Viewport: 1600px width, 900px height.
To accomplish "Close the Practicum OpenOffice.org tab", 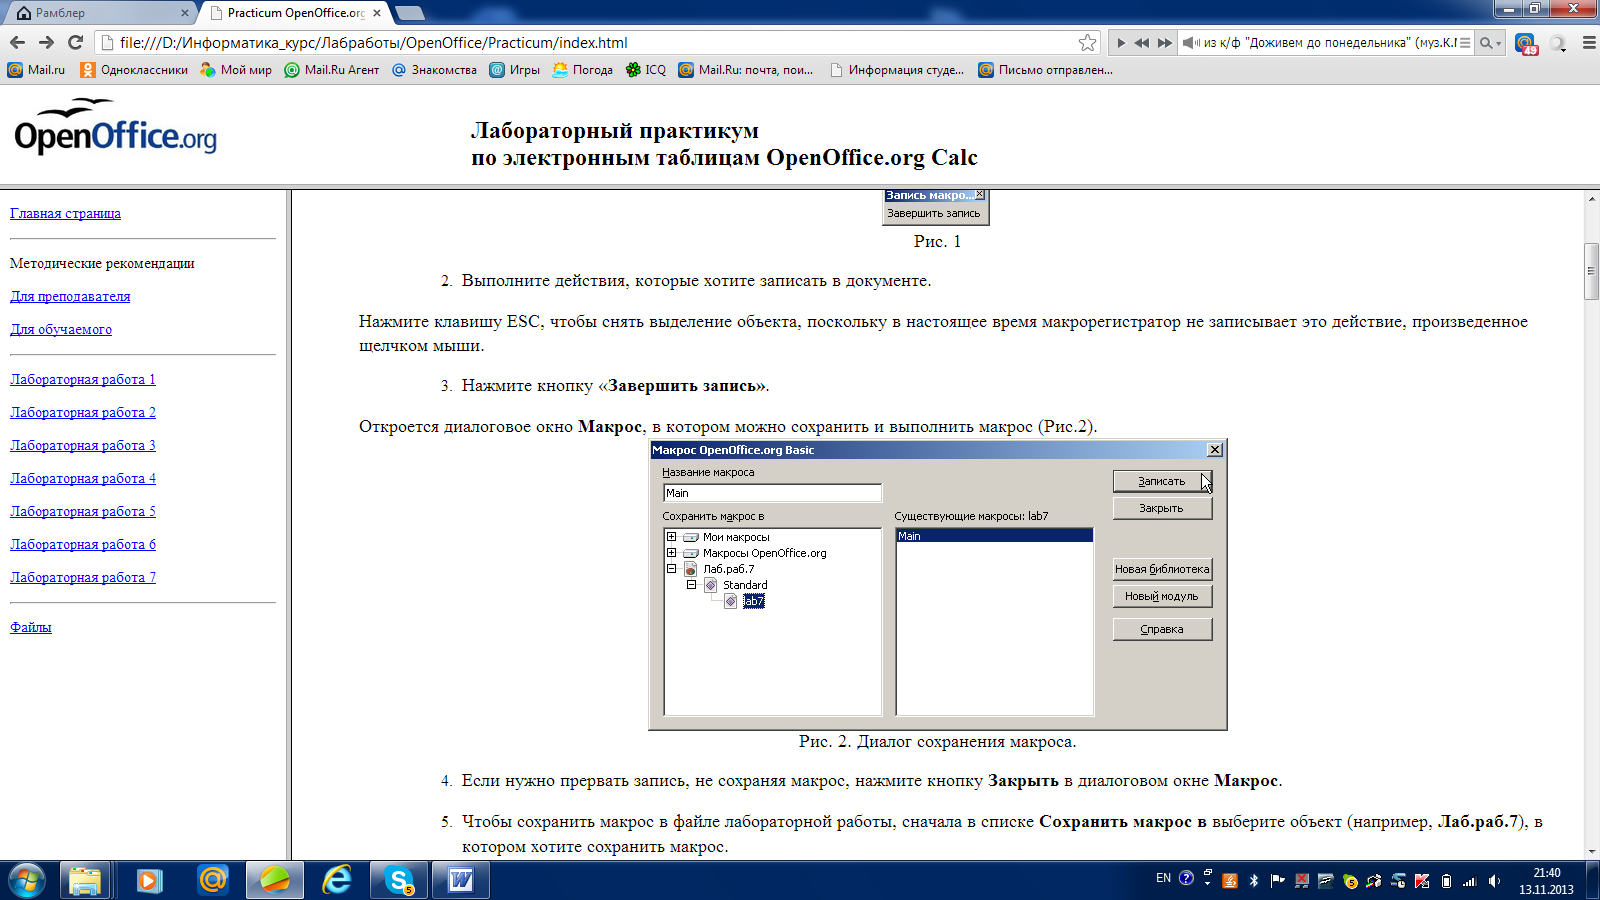I will coord(377,13).
